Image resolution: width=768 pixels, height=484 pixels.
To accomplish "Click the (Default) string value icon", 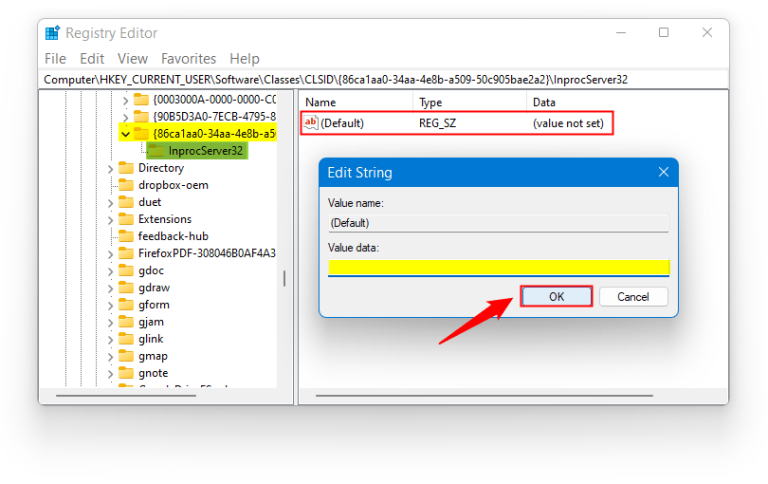I will pos(310,123).
